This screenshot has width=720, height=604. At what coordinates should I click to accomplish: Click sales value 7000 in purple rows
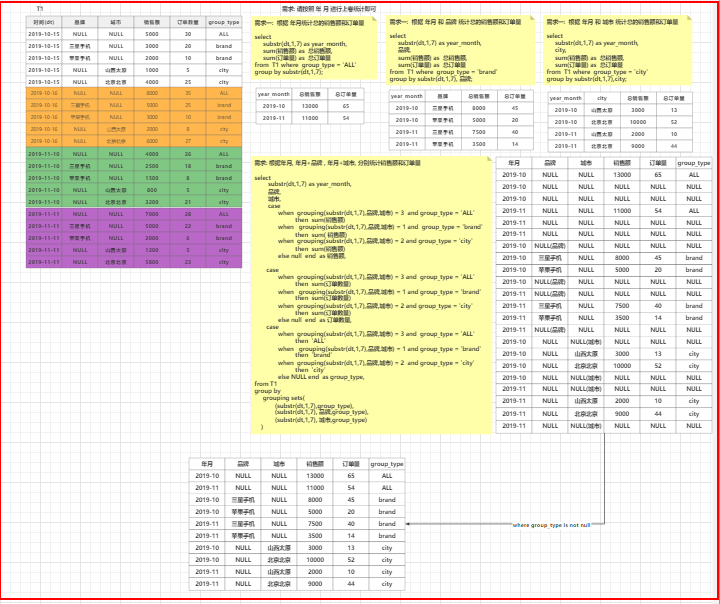point(152,215)
